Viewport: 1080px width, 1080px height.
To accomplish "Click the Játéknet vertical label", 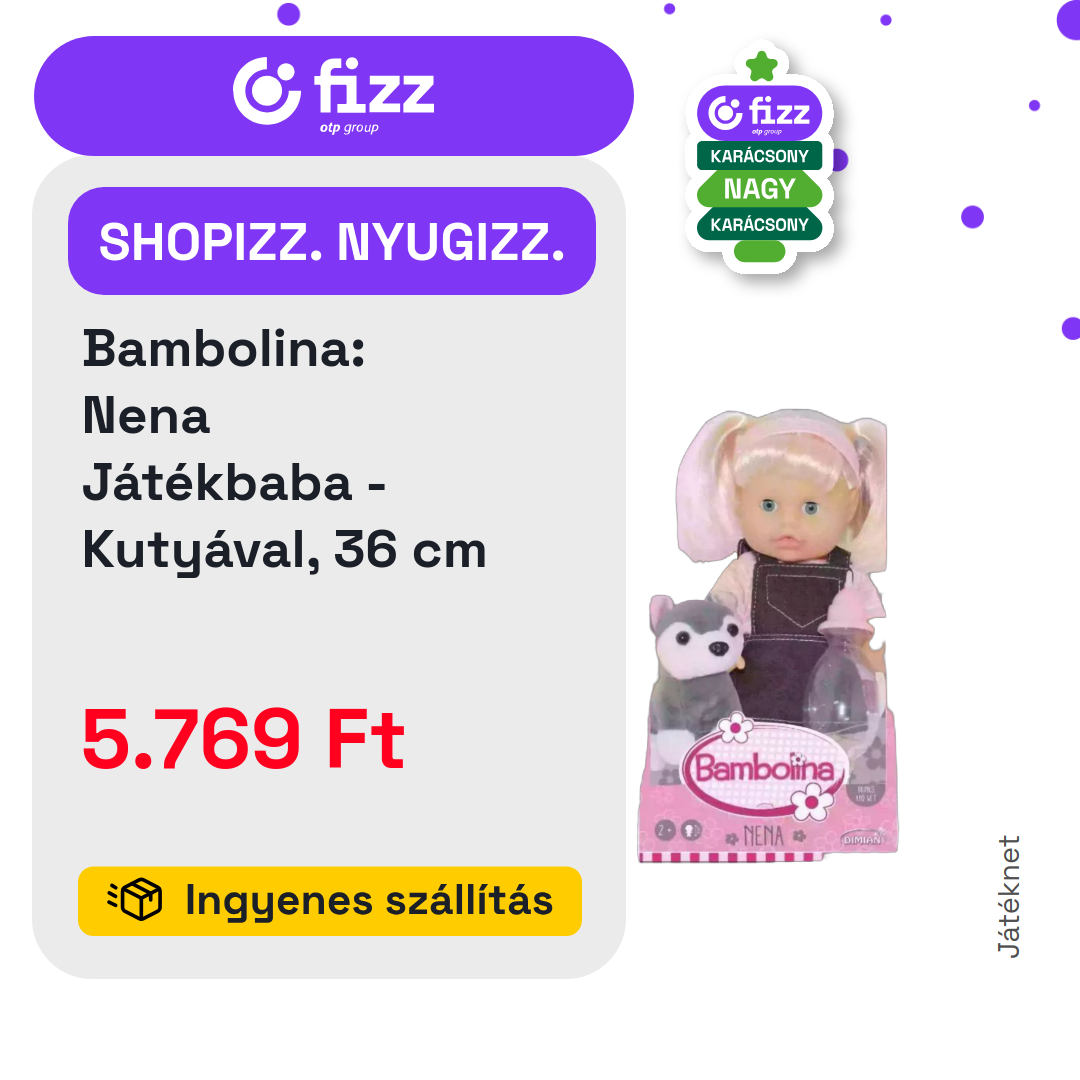I will 1008,896.
